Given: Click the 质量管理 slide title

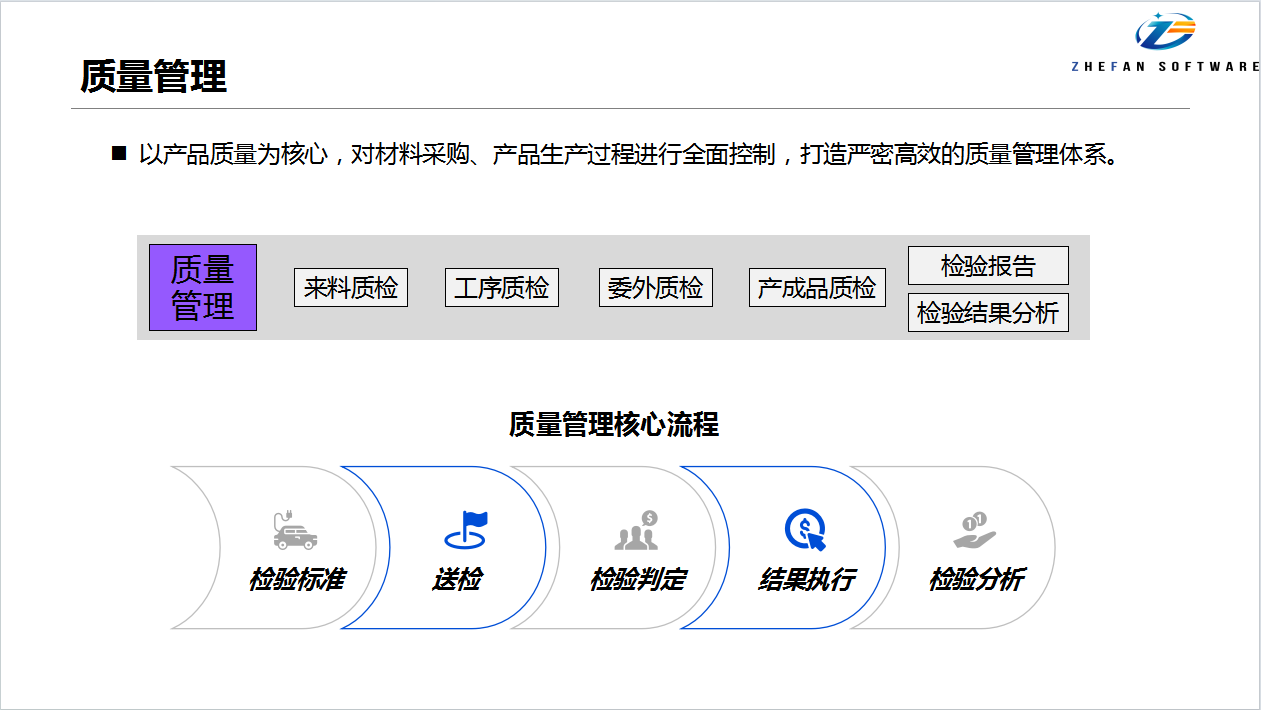Looking at the screenshot, I should pyautogui.click(x=154, y=76).
